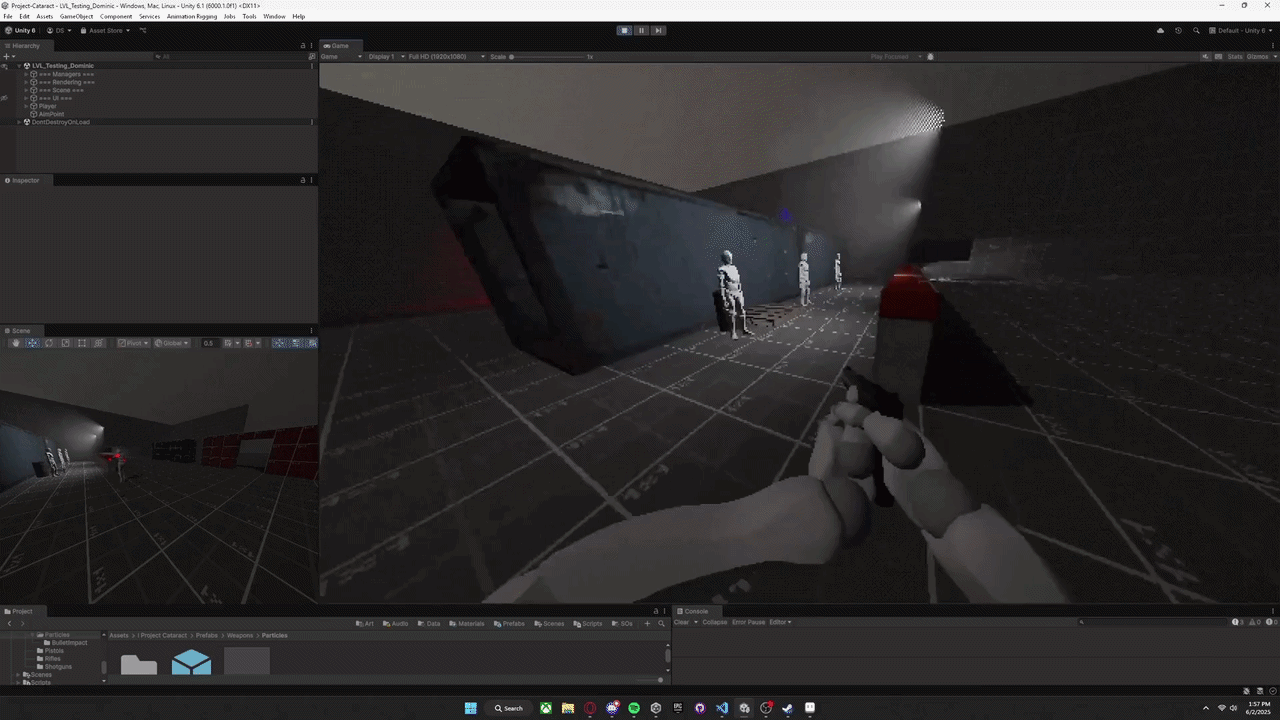Select the Hand tool in Scene toolbar

coord(16,343)
